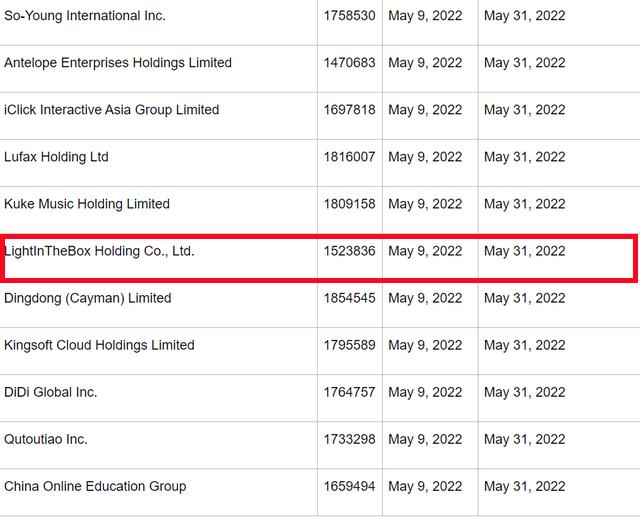Select Qutoutiao Inc. company name
Screen dimensions: 640x517
tap(46, 439)
